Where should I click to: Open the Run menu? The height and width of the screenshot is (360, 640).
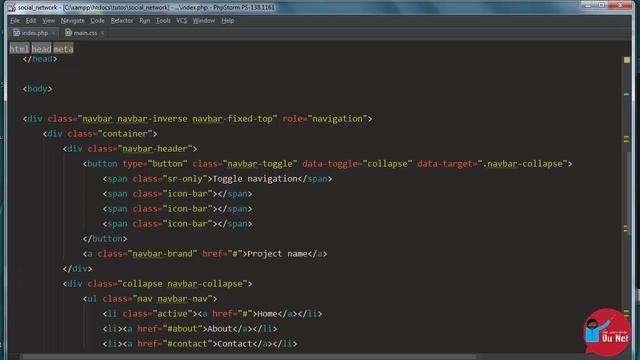click(x=144, y=20)
